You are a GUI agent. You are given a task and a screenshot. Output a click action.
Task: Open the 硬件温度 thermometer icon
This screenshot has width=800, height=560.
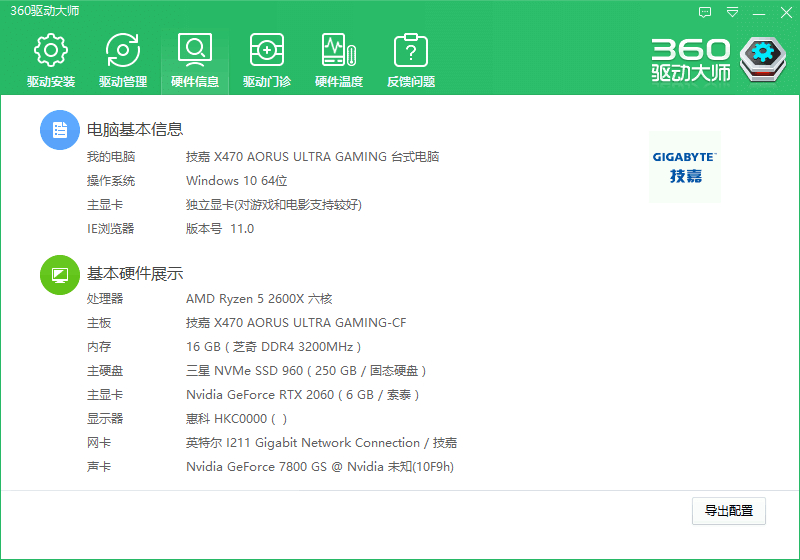coord(339,50)
